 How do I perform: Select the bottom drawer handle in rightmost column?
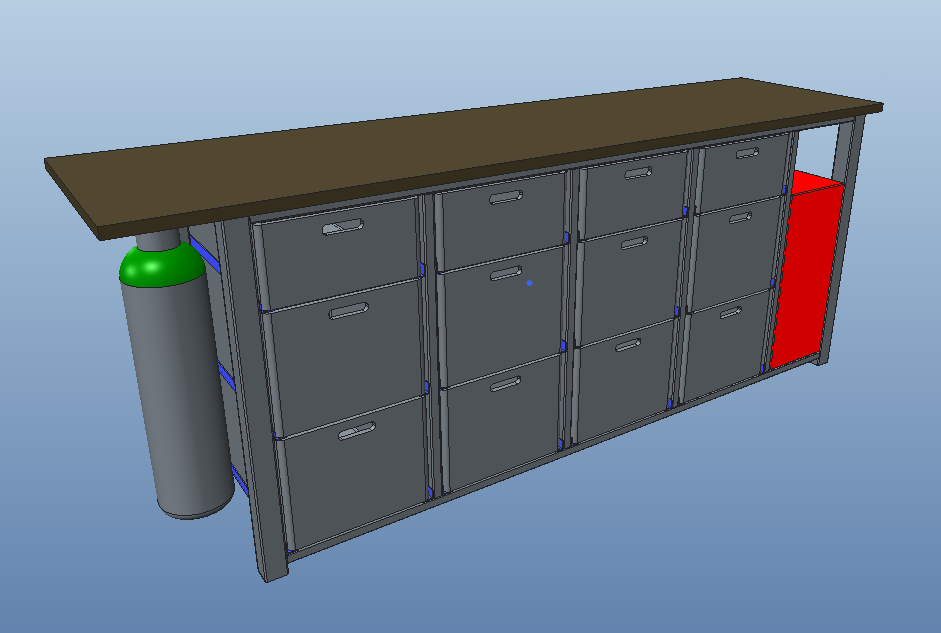coord(730,313)
